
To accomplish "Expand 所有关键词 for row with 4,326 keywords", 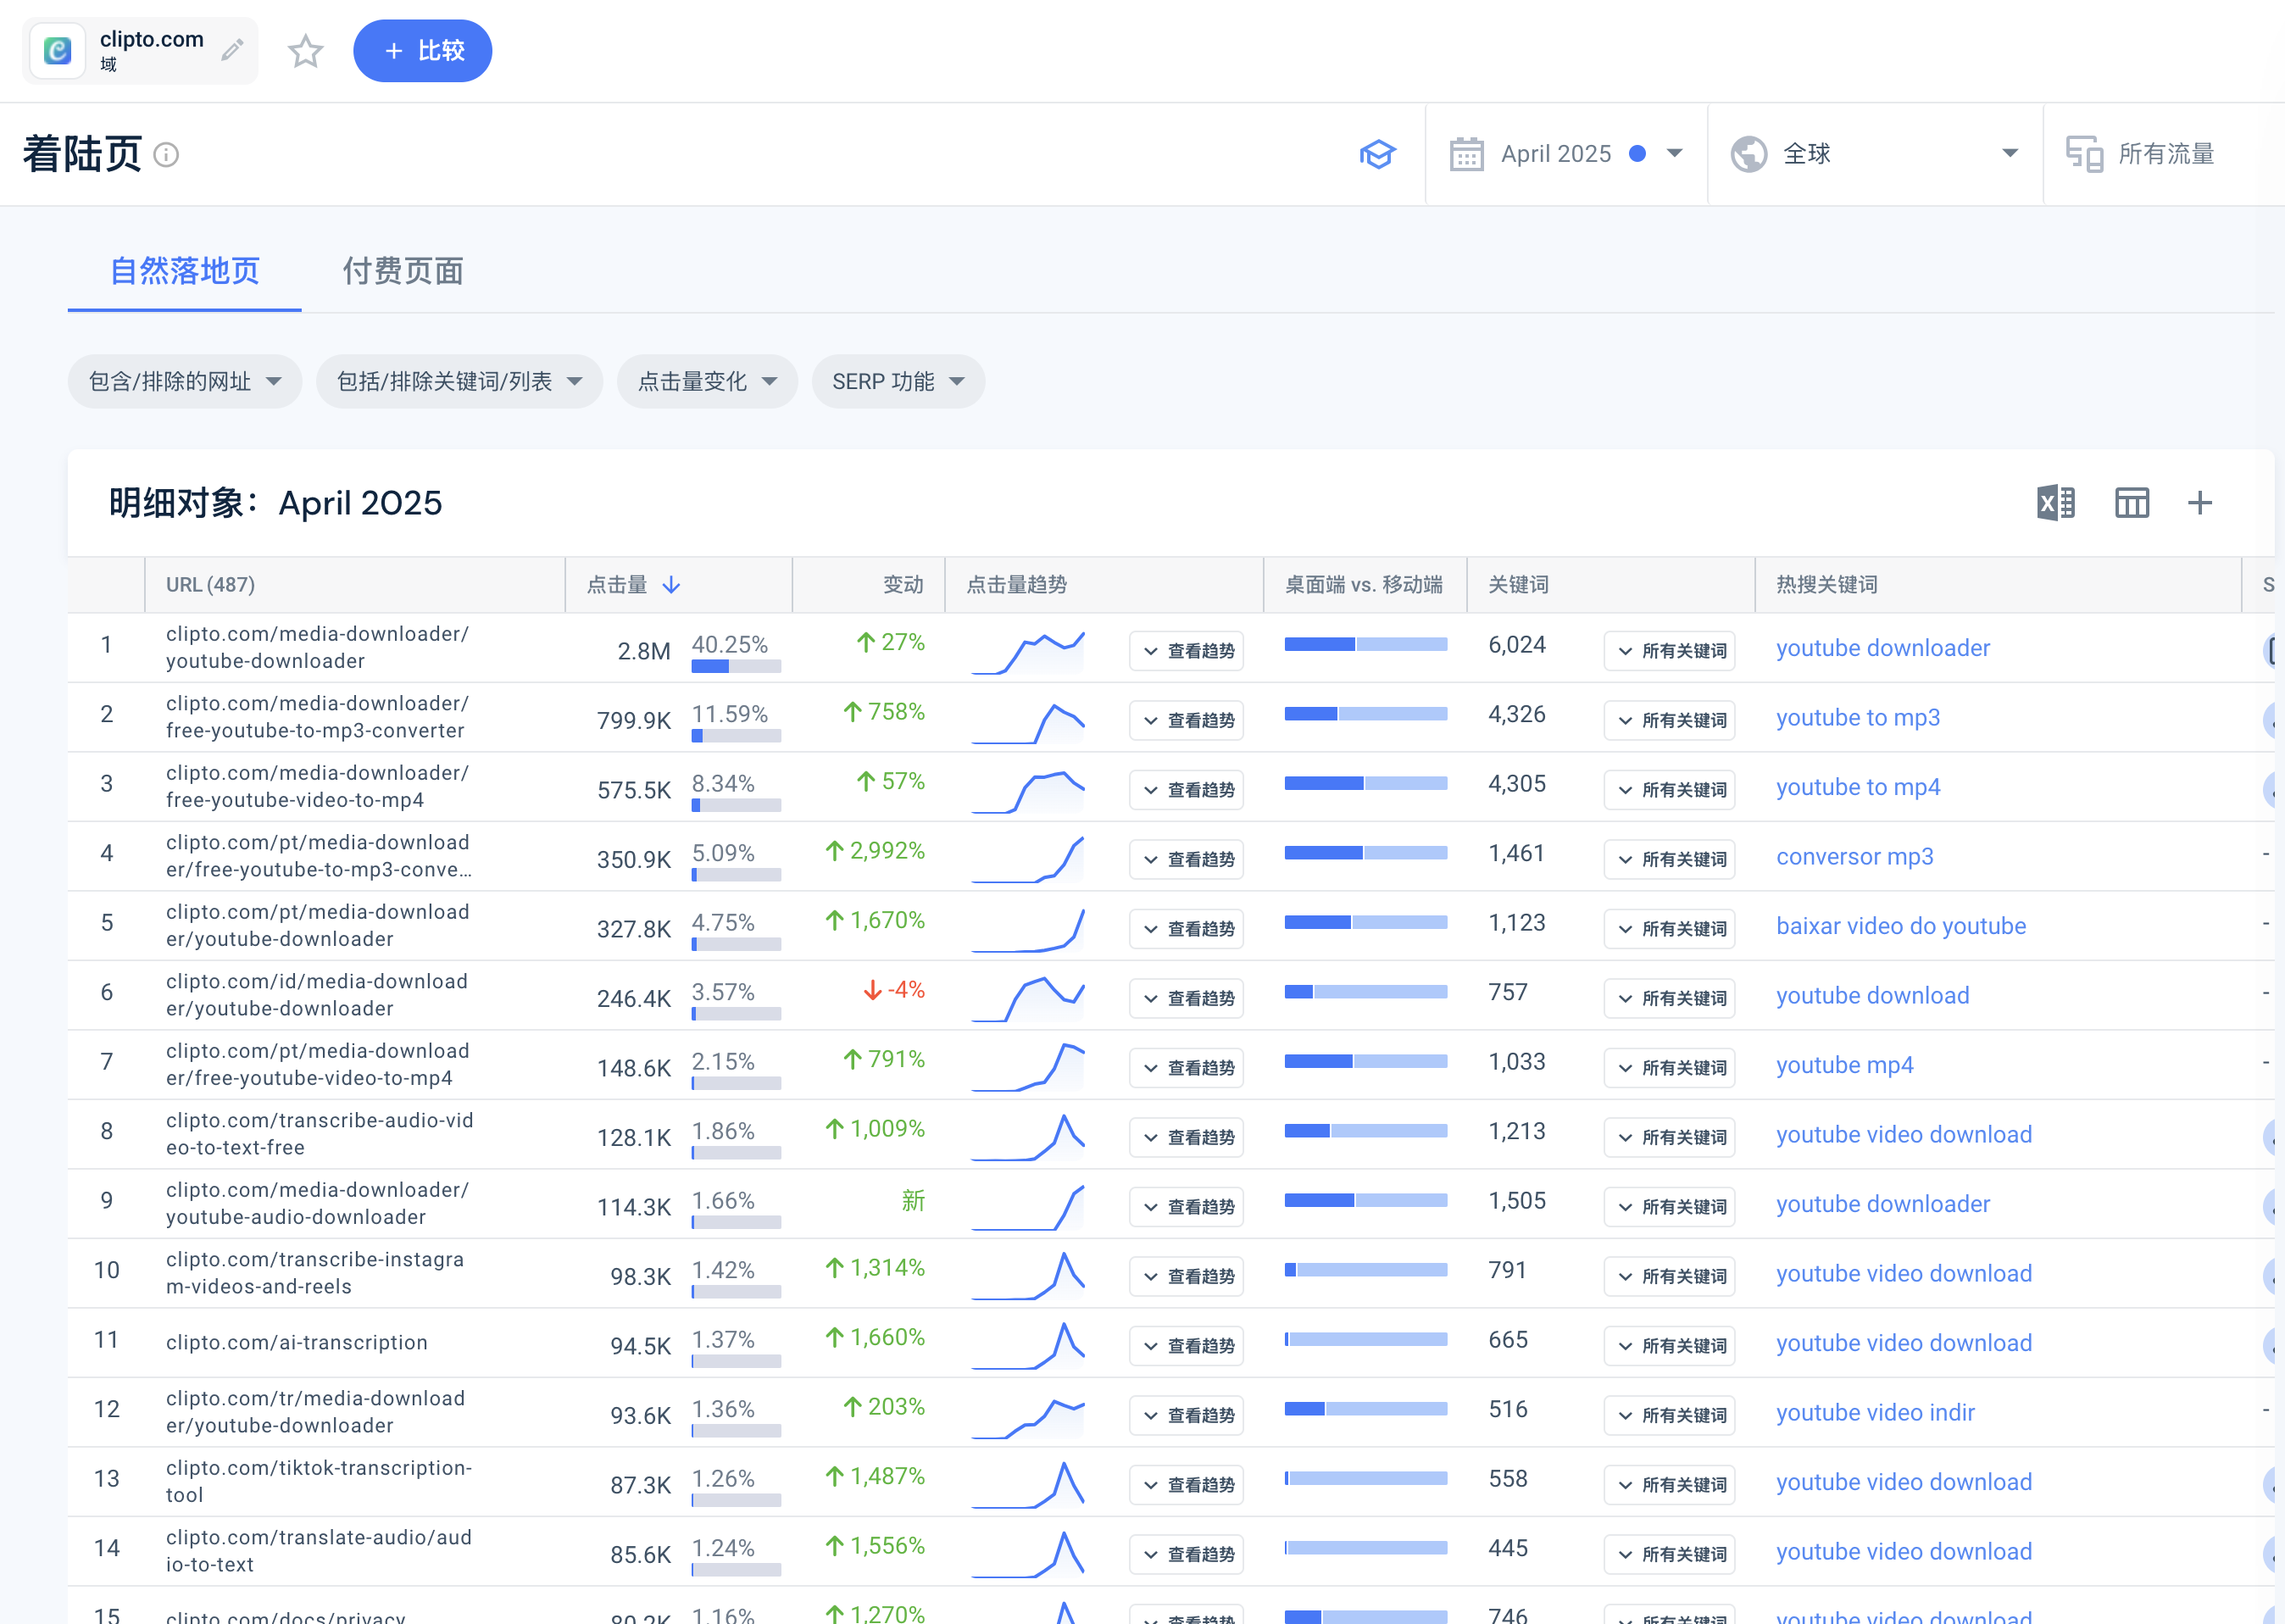I will [1669, 720].
